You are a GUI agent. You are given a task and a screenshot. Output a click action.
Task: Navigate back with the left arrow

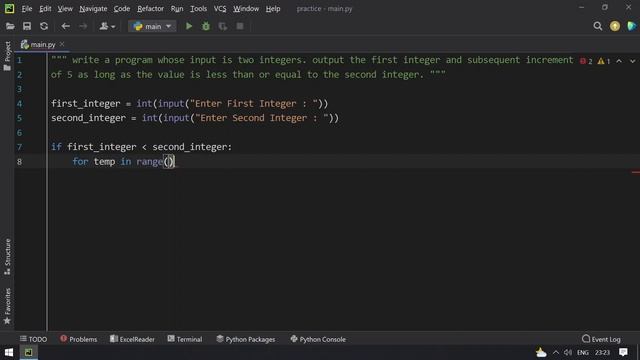(x=65, y=27)
